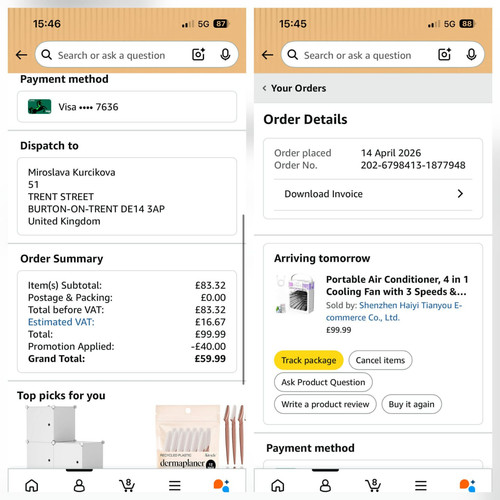The width and height of the screenshot is (500, 500).
Task: Tap Buy it again button
Action: (x=412, y=404)
